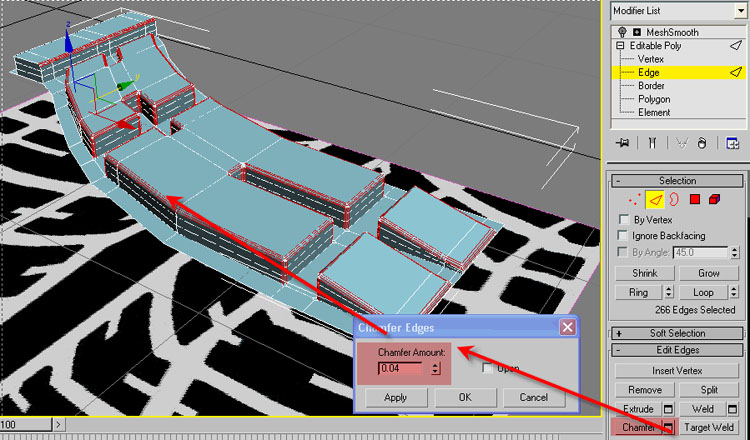
Task: Select Element sub-object cube icon
Action: coord(716,198)
